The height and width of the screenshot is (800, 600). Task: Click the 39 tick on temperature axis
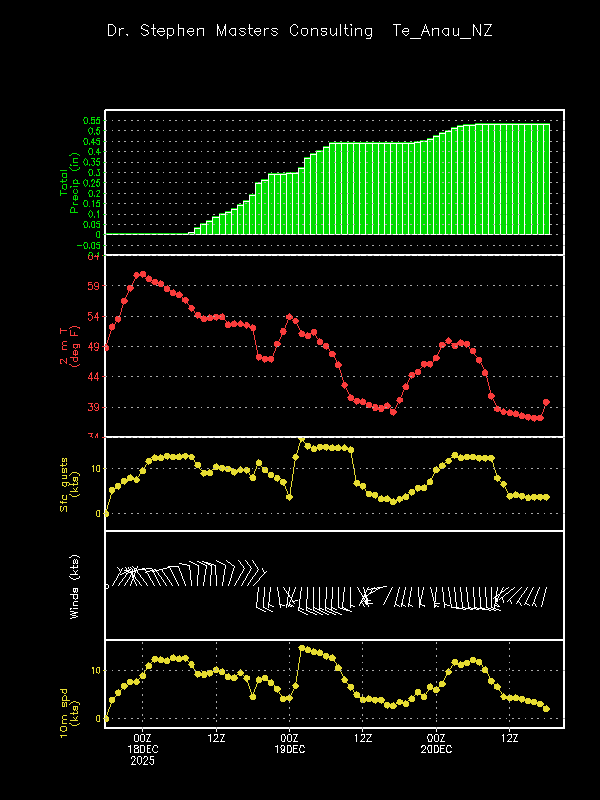[93, 407]
